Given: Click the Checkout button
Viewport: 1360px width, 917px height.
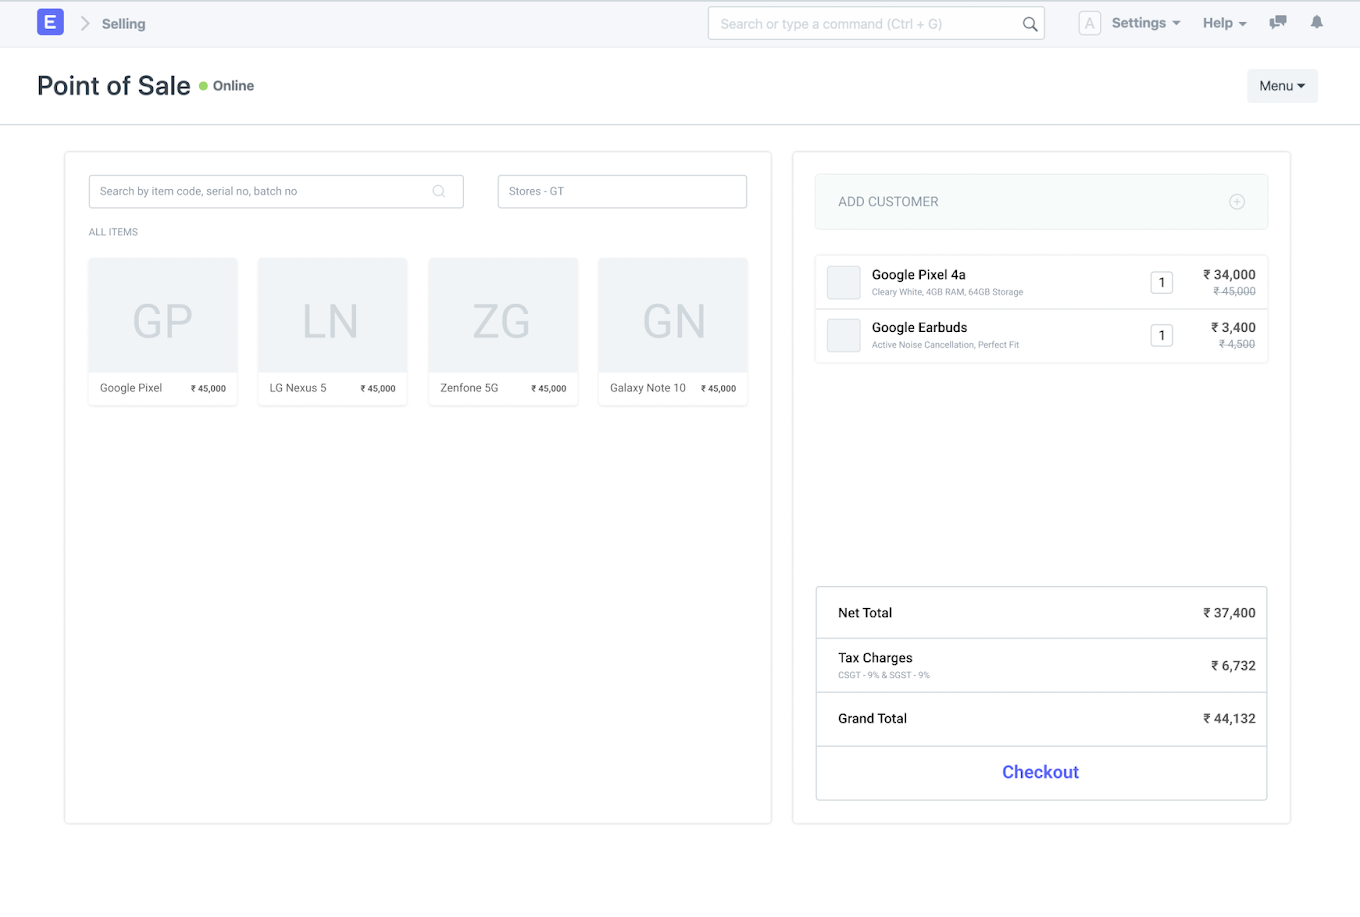Looking at the screenshot, I should [x=1041, y=772].
